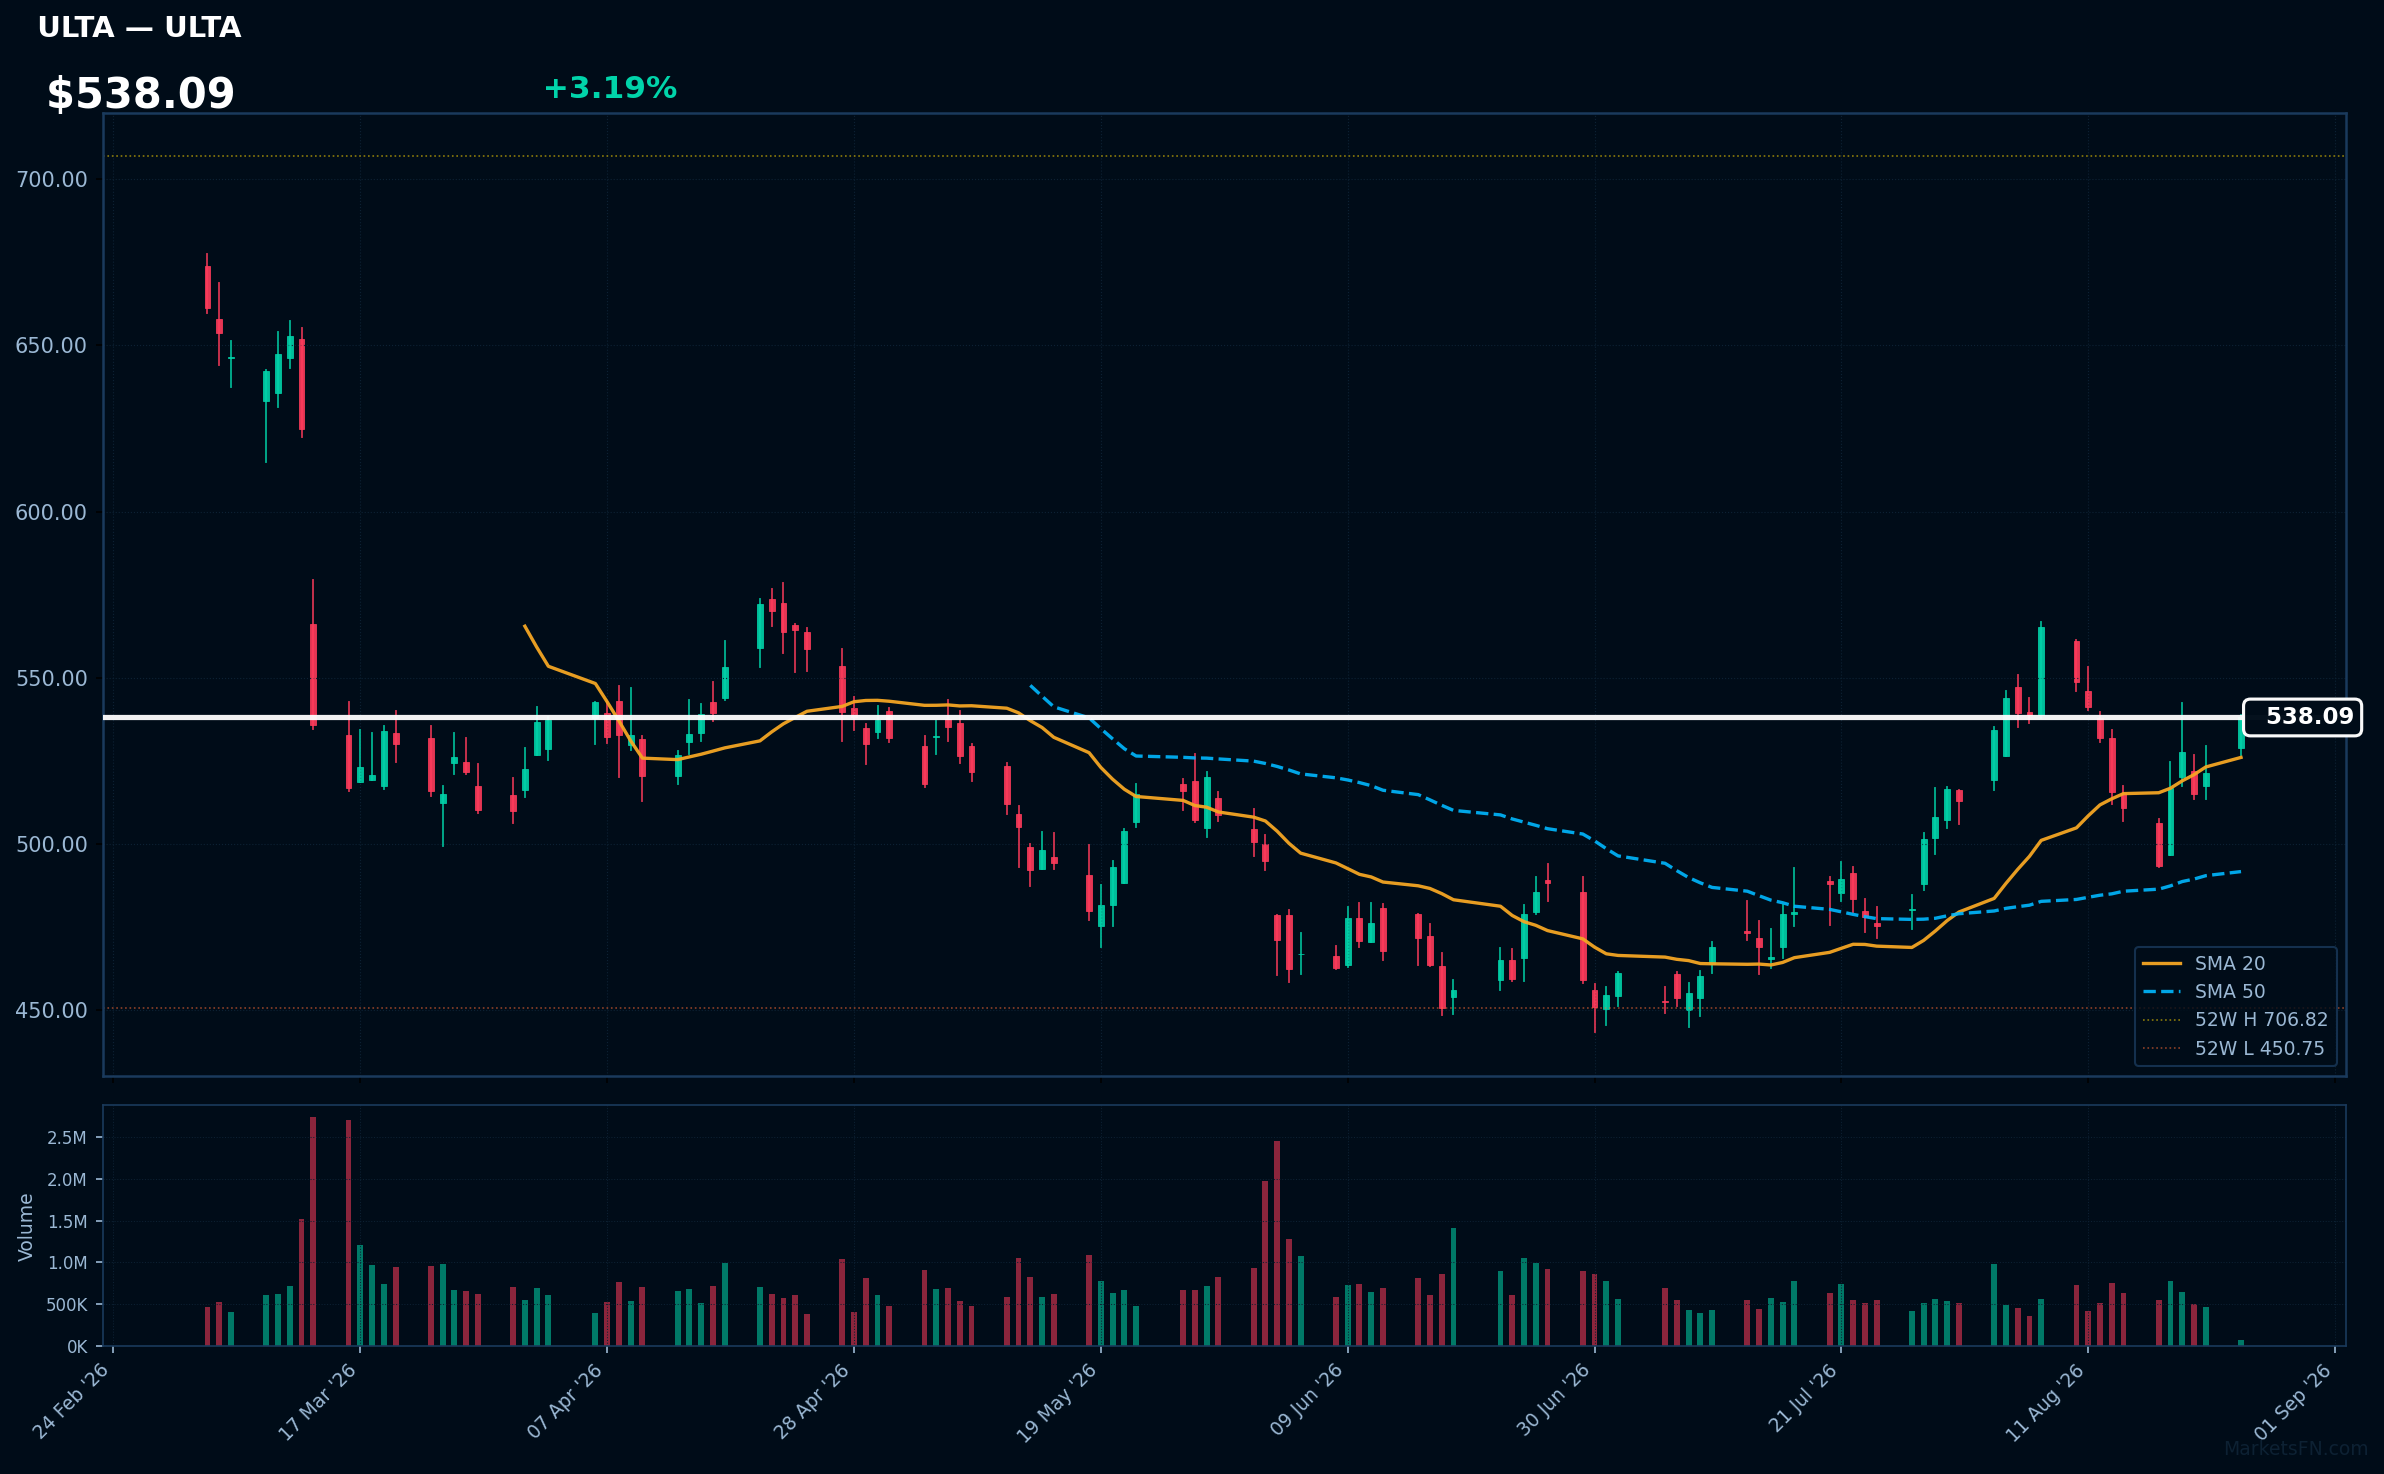Image resolution: width=2384 pixels, height=1474 pixels.
Task: Click the +3.19% change value
Action: [x=610, y=88]
